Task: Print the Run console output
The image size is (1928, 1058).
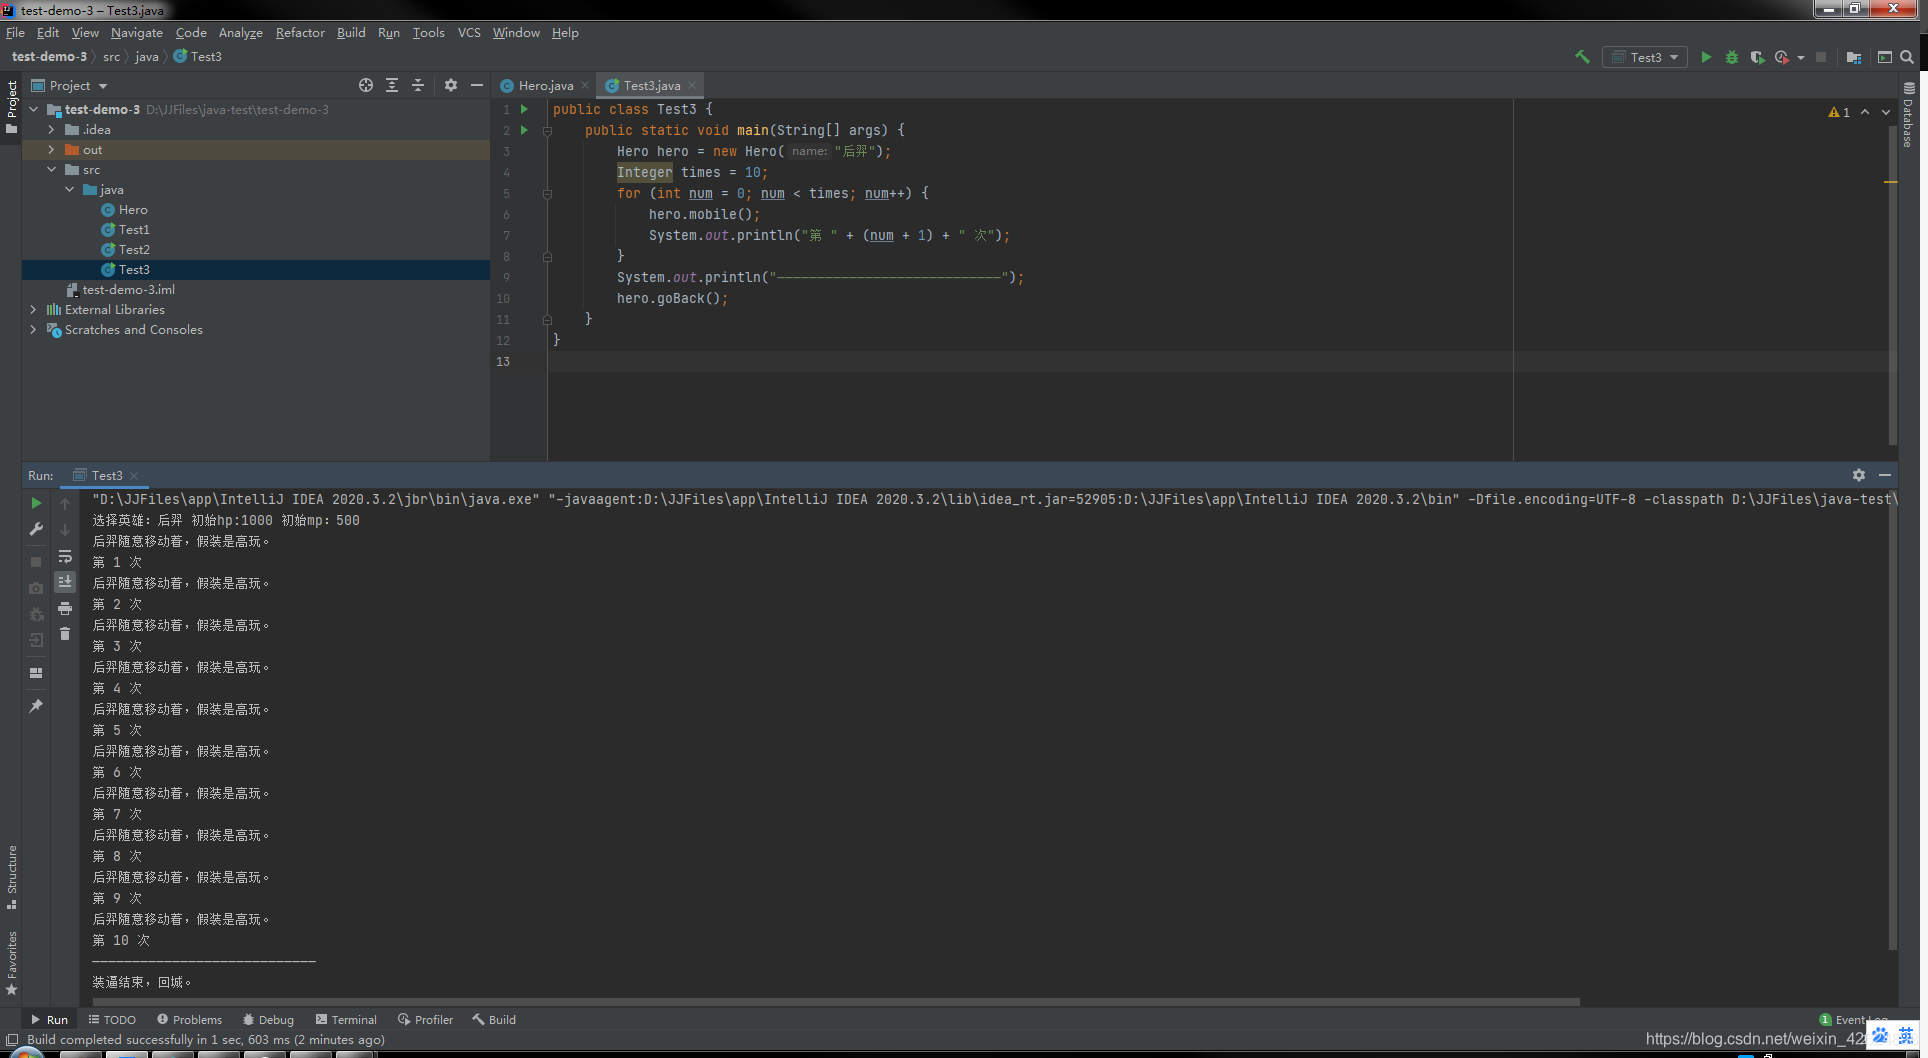Action: 65,608
